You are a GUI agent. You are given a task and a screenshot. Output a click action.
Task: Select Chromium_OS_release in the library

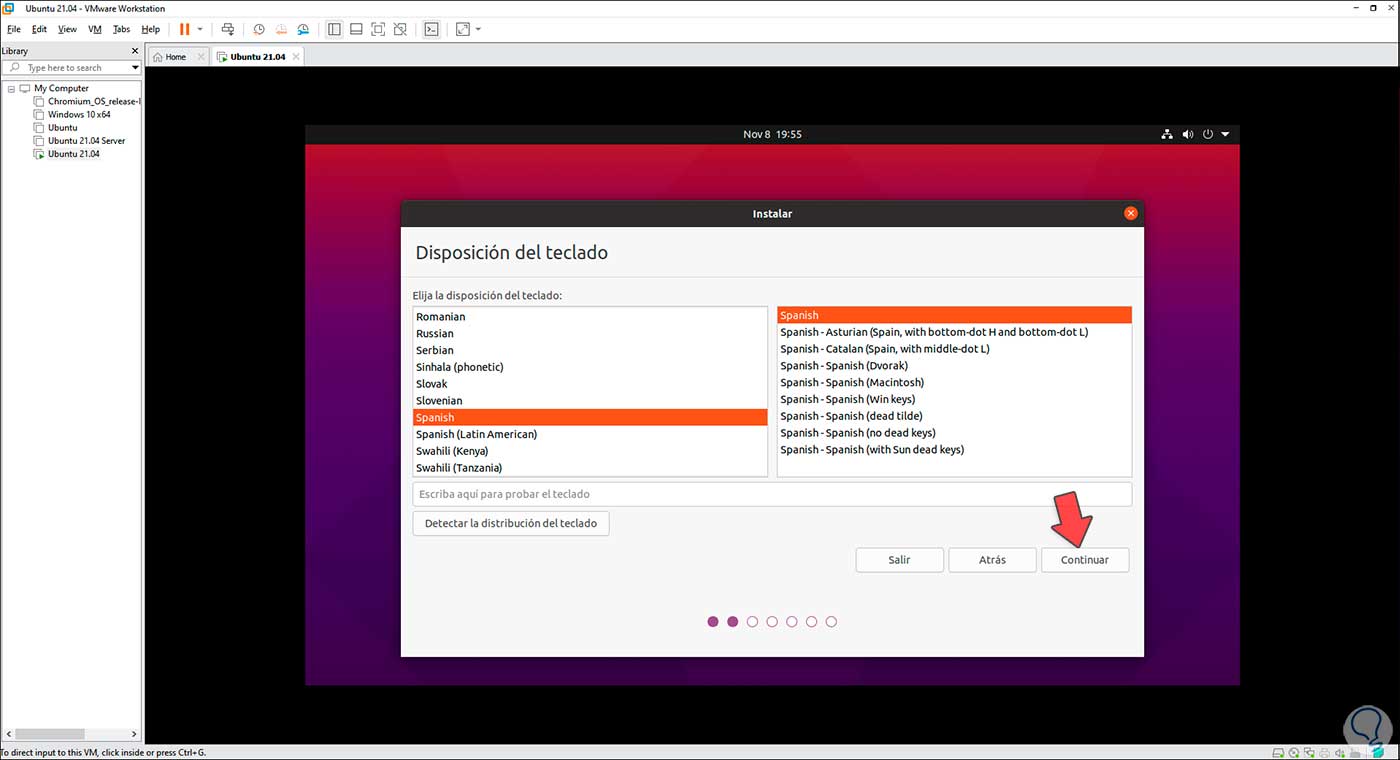click(x=94, y=101)
